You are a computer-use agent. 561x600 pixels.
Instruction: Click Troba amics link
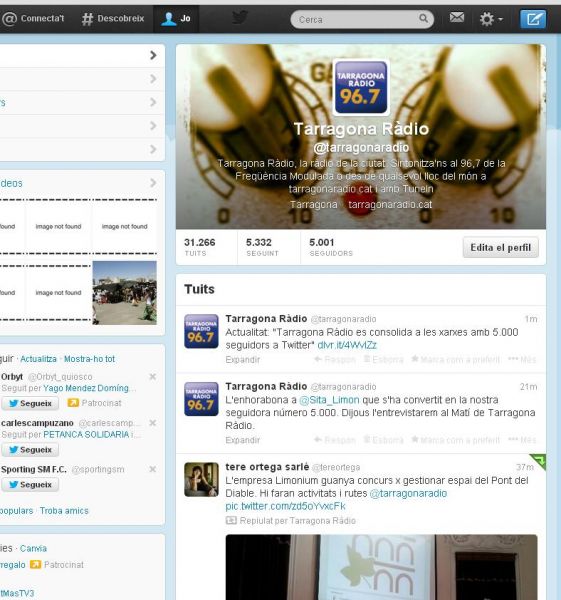tap(64, 511)
